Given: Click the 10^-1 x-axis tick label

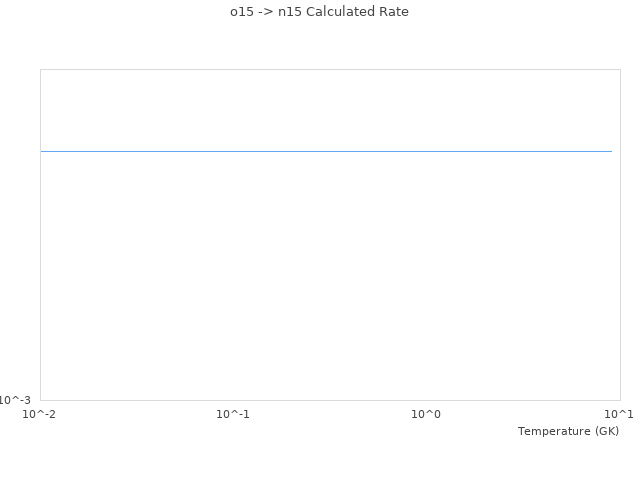Looking at the screenshot, I should coord(233,414).
